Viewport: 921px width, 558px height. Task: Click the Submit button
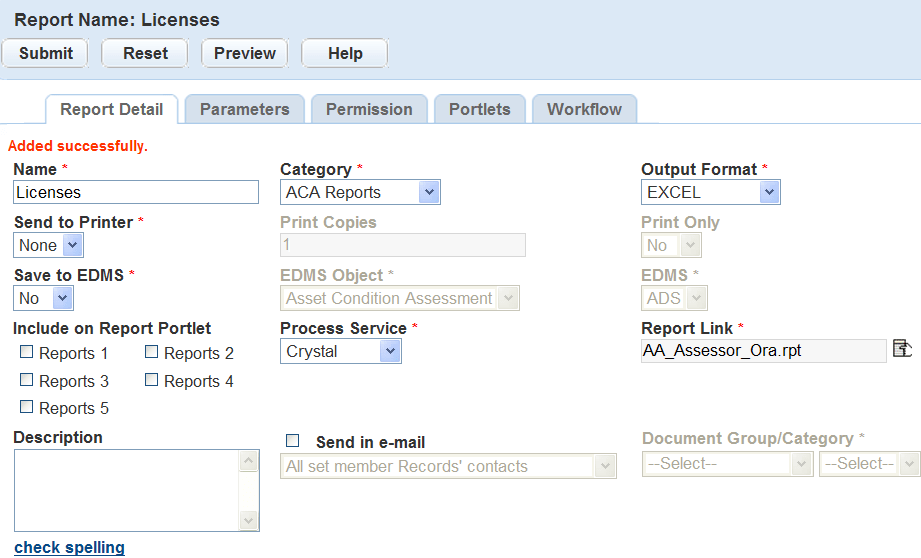pyautogui.click(x=46, y=54)
